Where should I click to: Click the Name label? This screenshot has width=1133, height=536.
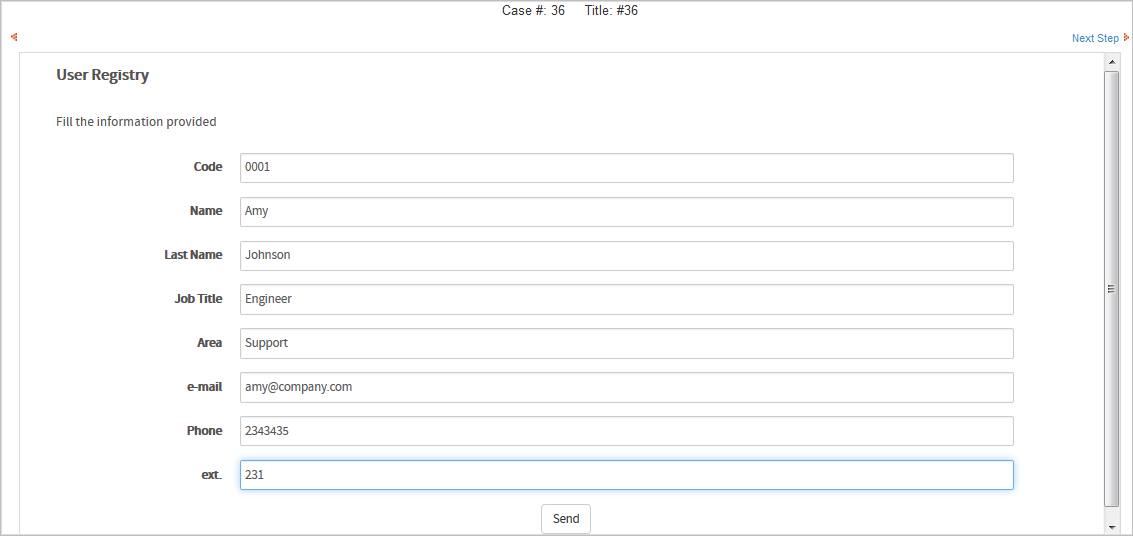pos(206,211)
